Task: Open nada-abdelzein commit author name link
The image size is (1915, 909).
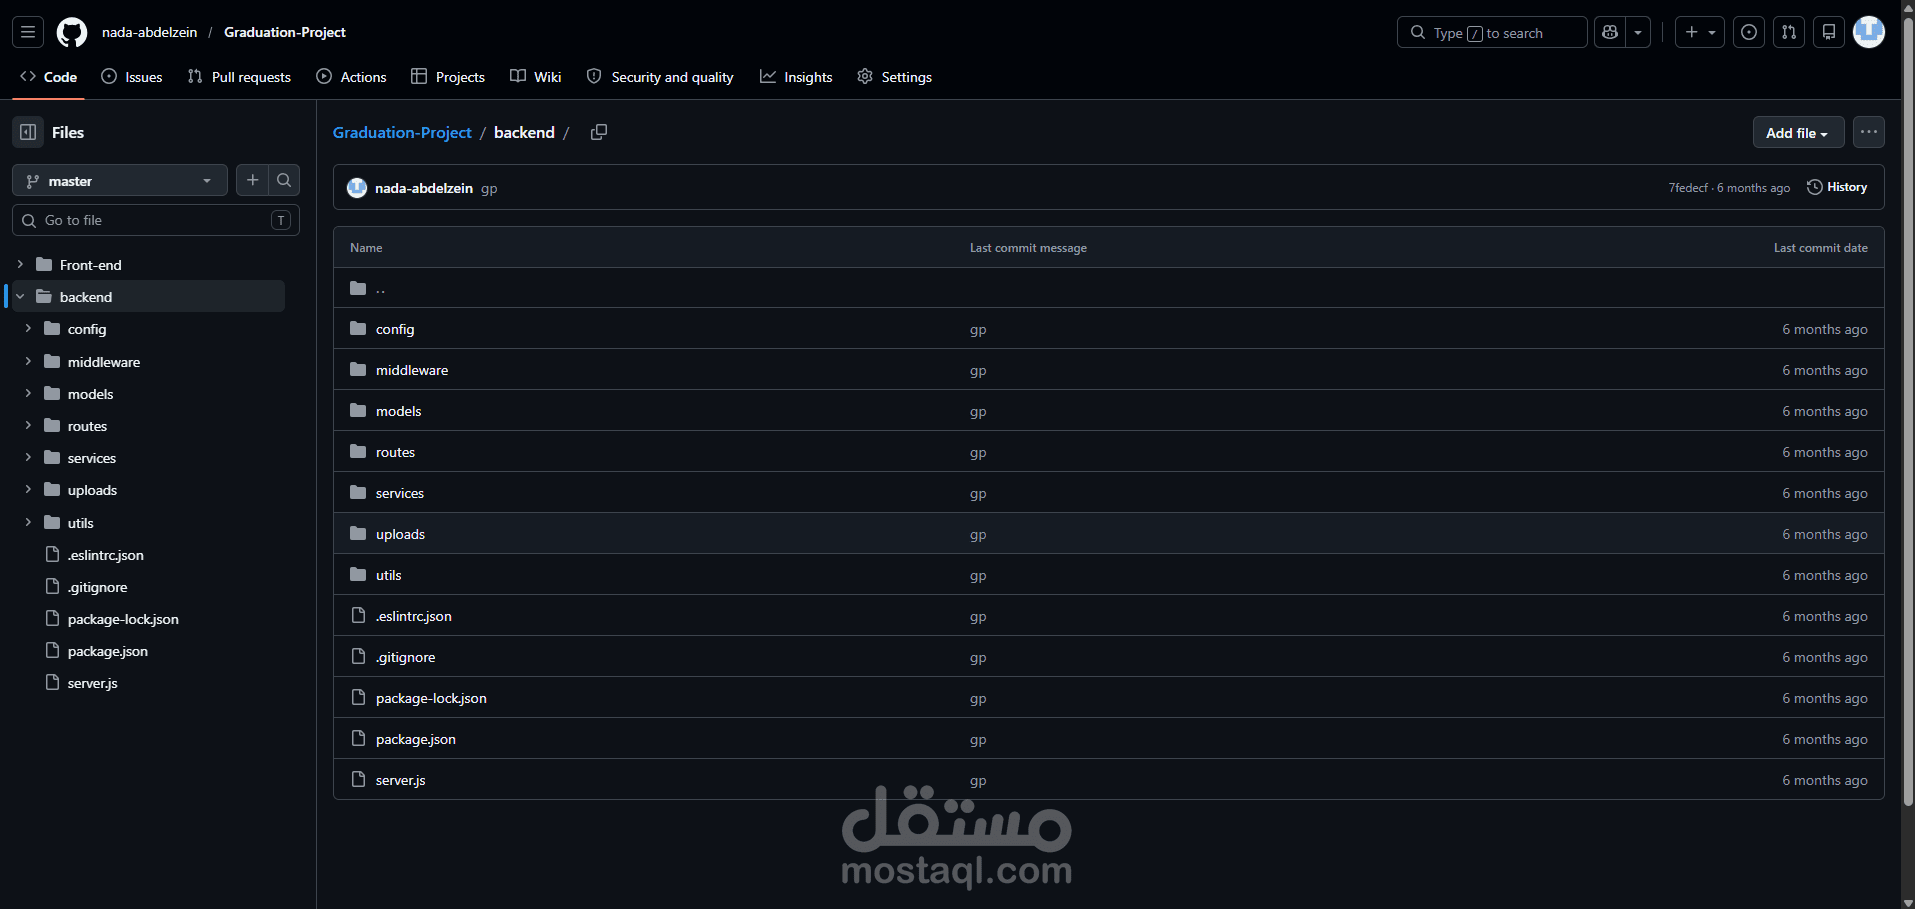Action: click(x=424, y=188)
